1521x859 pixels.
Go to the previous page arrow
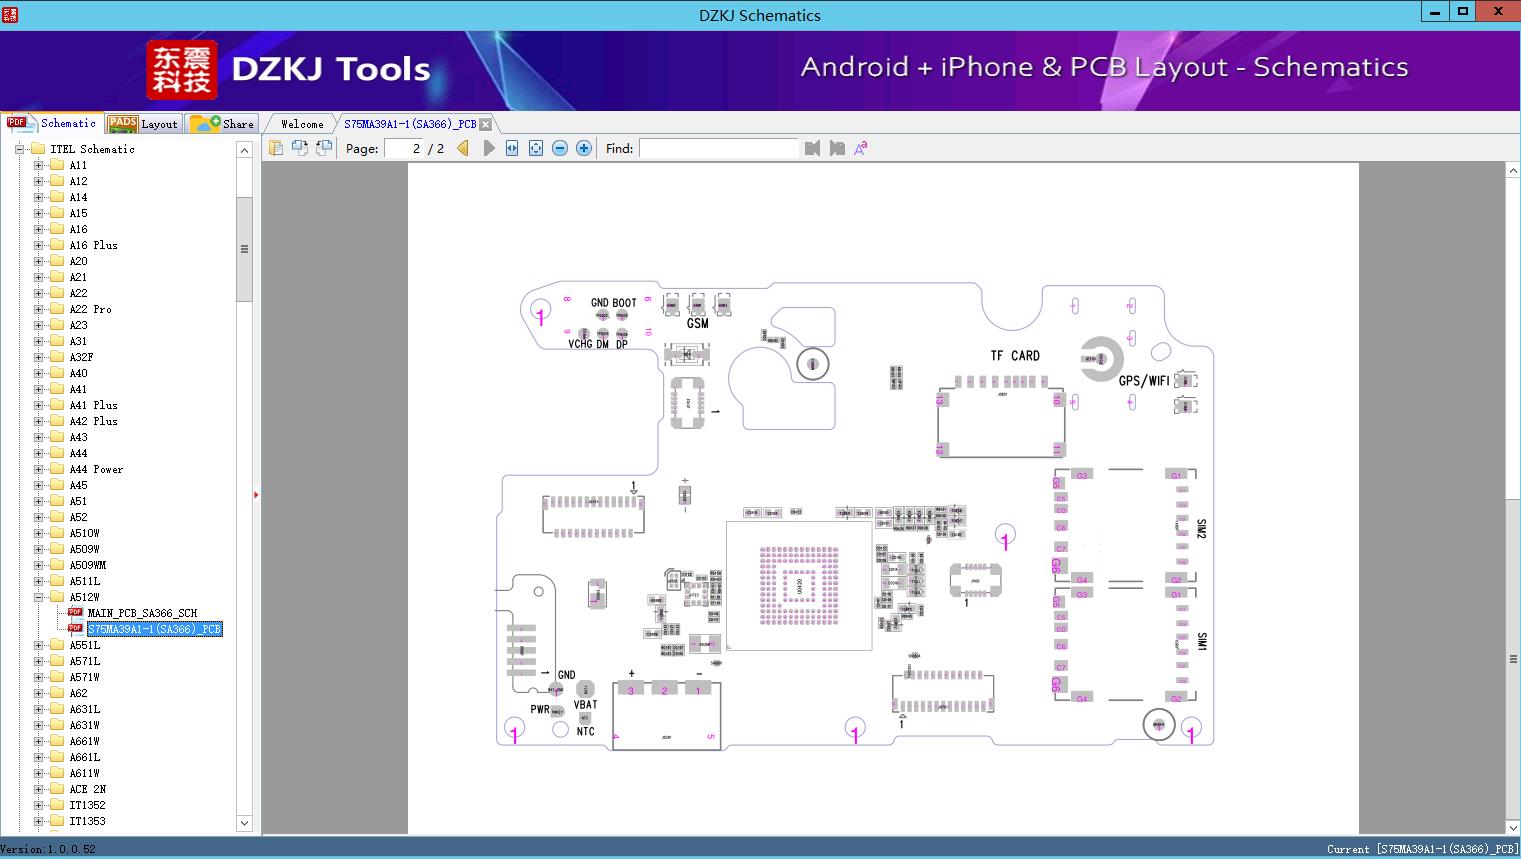coord(463,148)
